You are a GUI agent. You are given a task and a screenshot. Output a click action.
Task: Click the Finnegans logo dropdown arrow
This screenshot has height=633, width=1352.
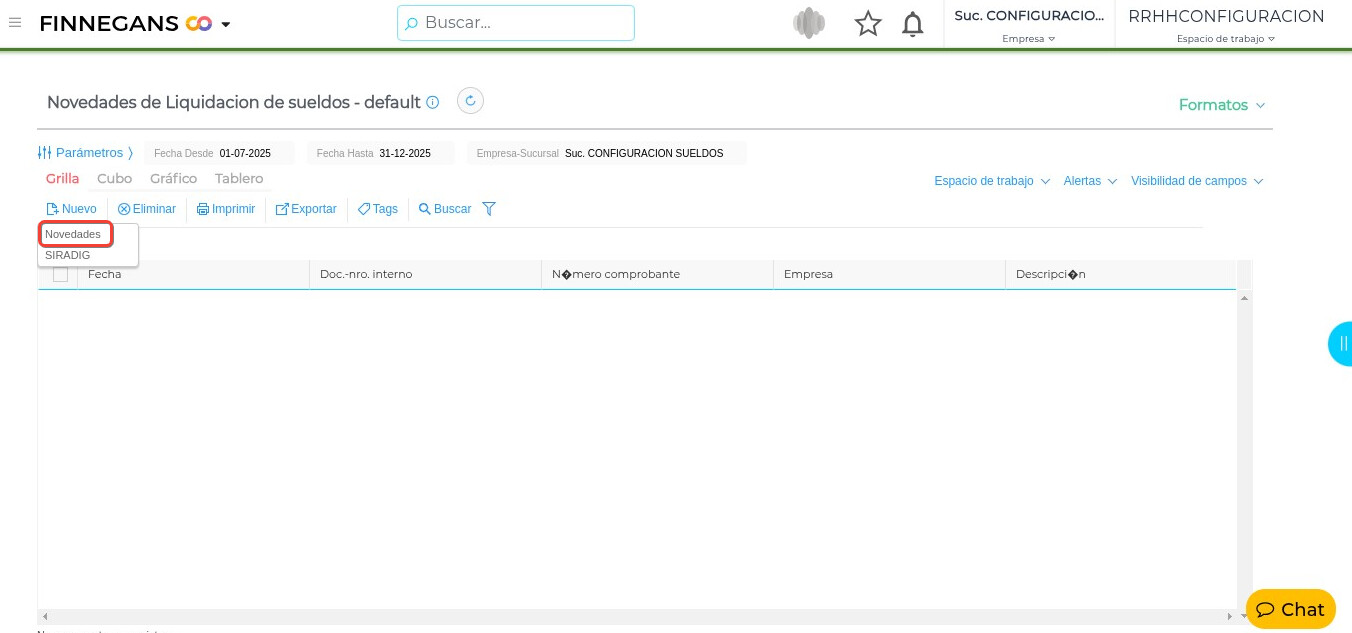pos(226,24)
